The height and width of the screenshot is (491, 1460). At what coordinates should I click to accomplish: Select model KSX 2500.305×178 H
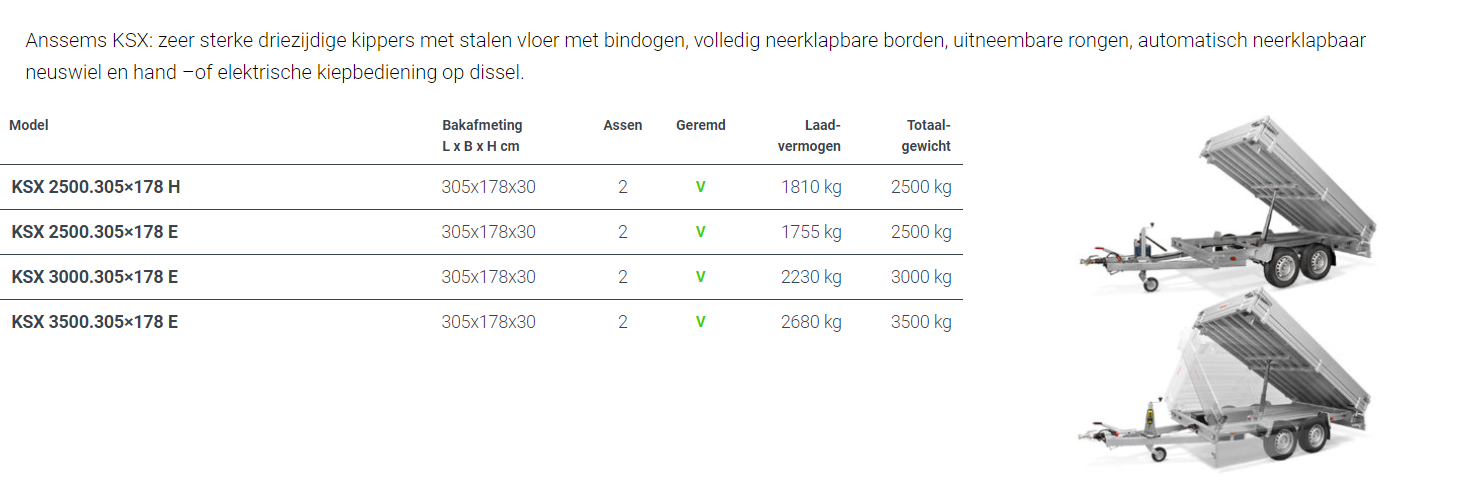click(x=96, y=187)
